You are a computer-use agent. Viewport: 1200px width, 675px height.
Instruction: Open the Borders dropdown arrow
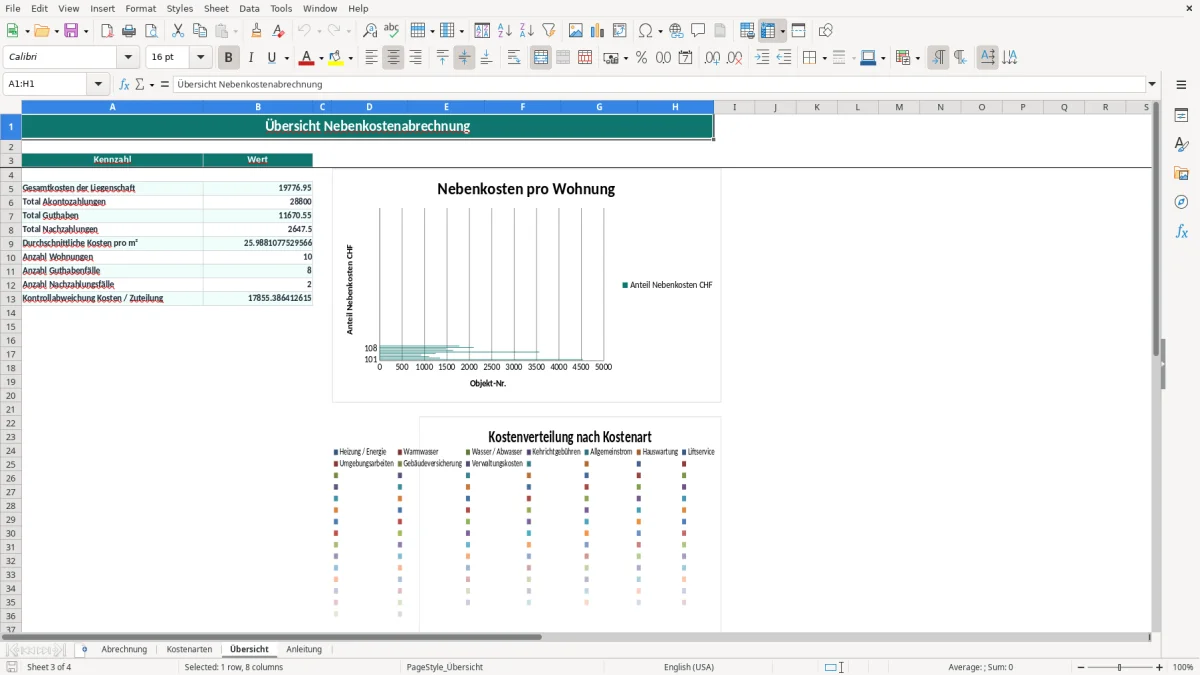click(824, 58)
